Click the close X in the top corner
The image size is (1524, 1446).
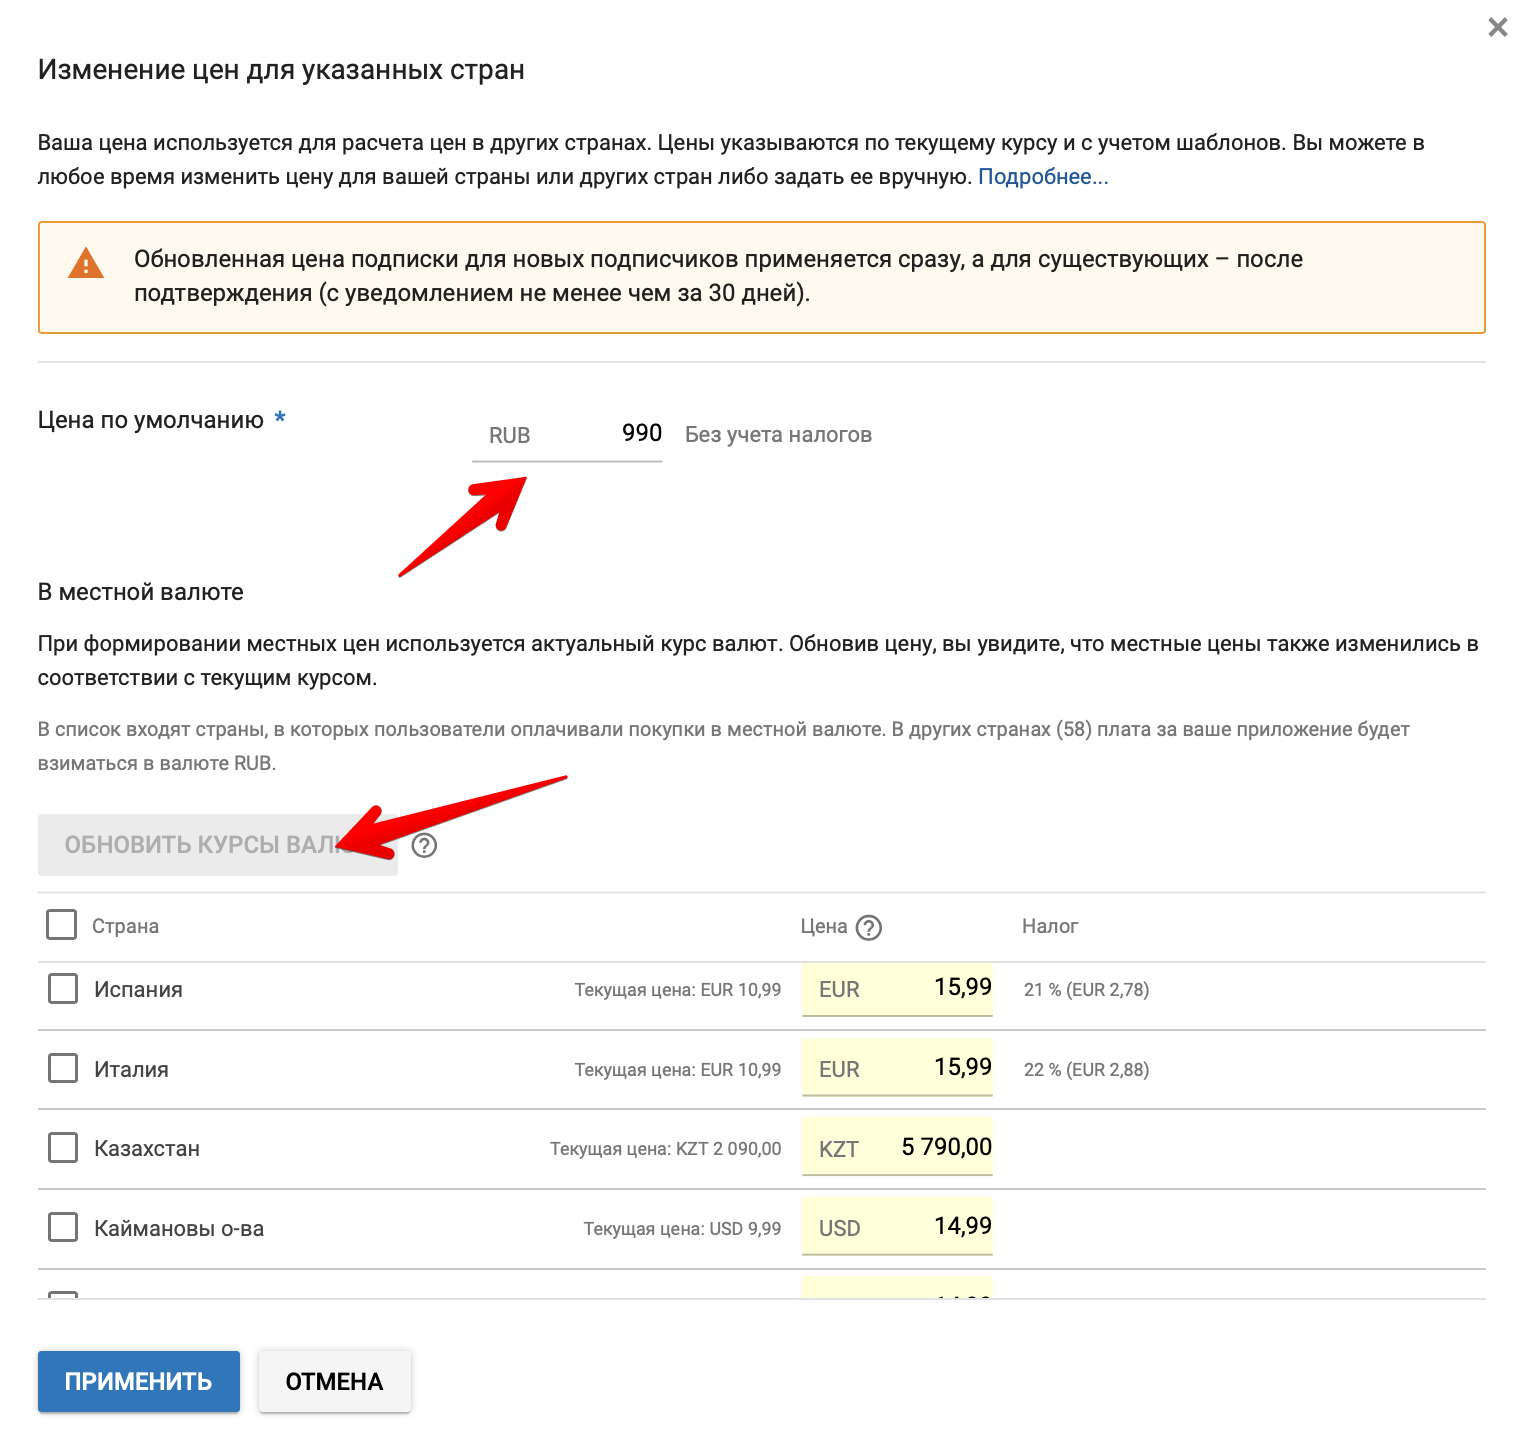[x=1499, y=29]
